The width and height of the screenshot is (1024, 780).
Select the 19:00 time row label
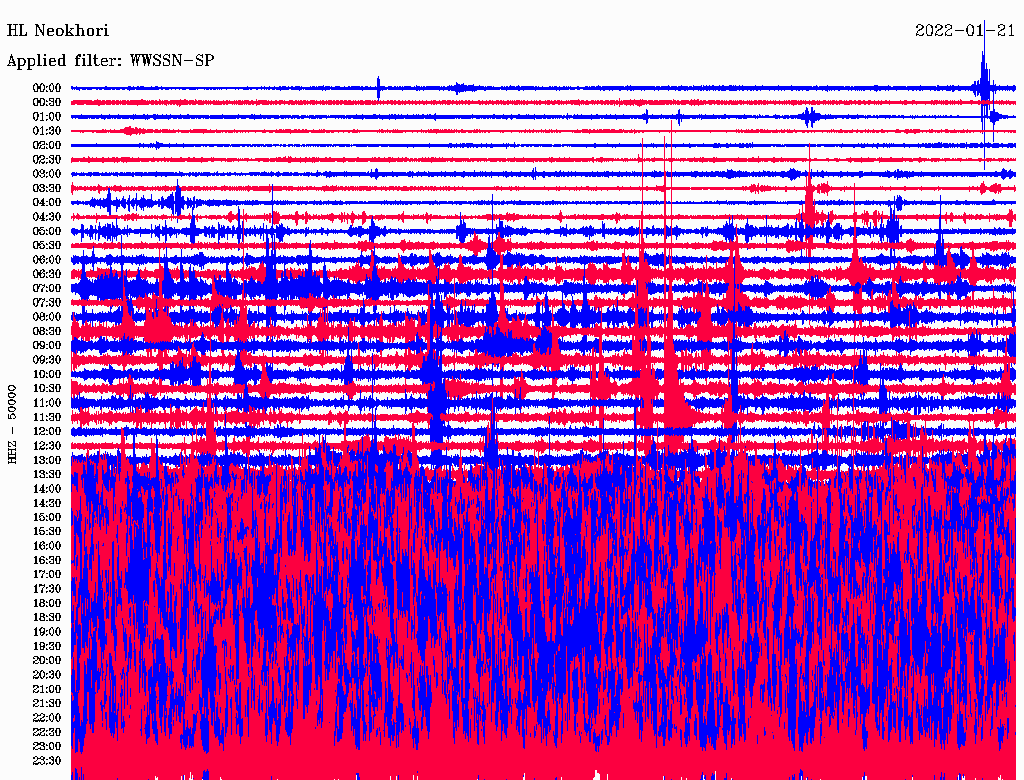coord(46,632)
